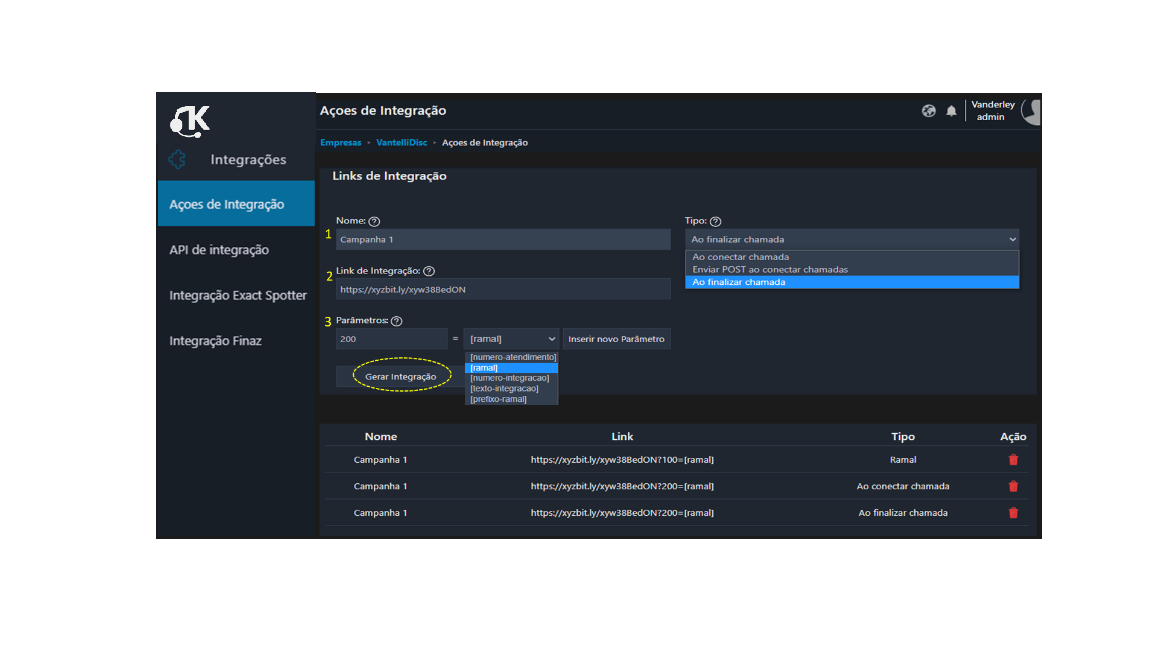
Task: Select [numero-atendimento] option
Action: pos(513,357)
